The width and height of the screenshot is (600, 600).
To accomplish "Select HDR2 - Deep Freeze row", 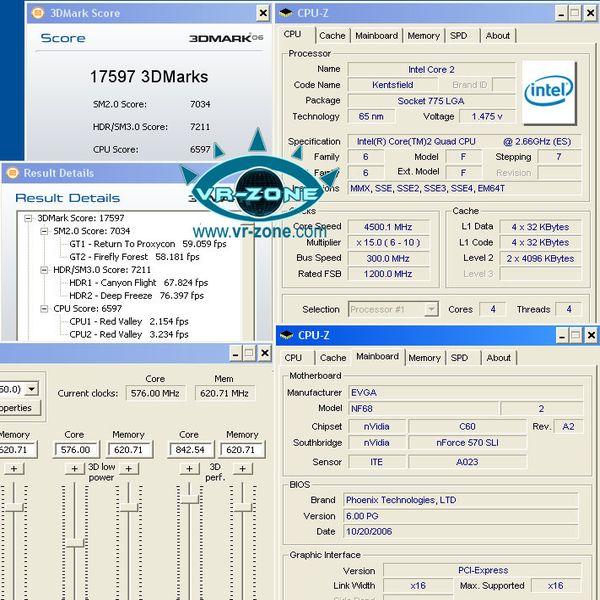I will [x=136, y=296].
